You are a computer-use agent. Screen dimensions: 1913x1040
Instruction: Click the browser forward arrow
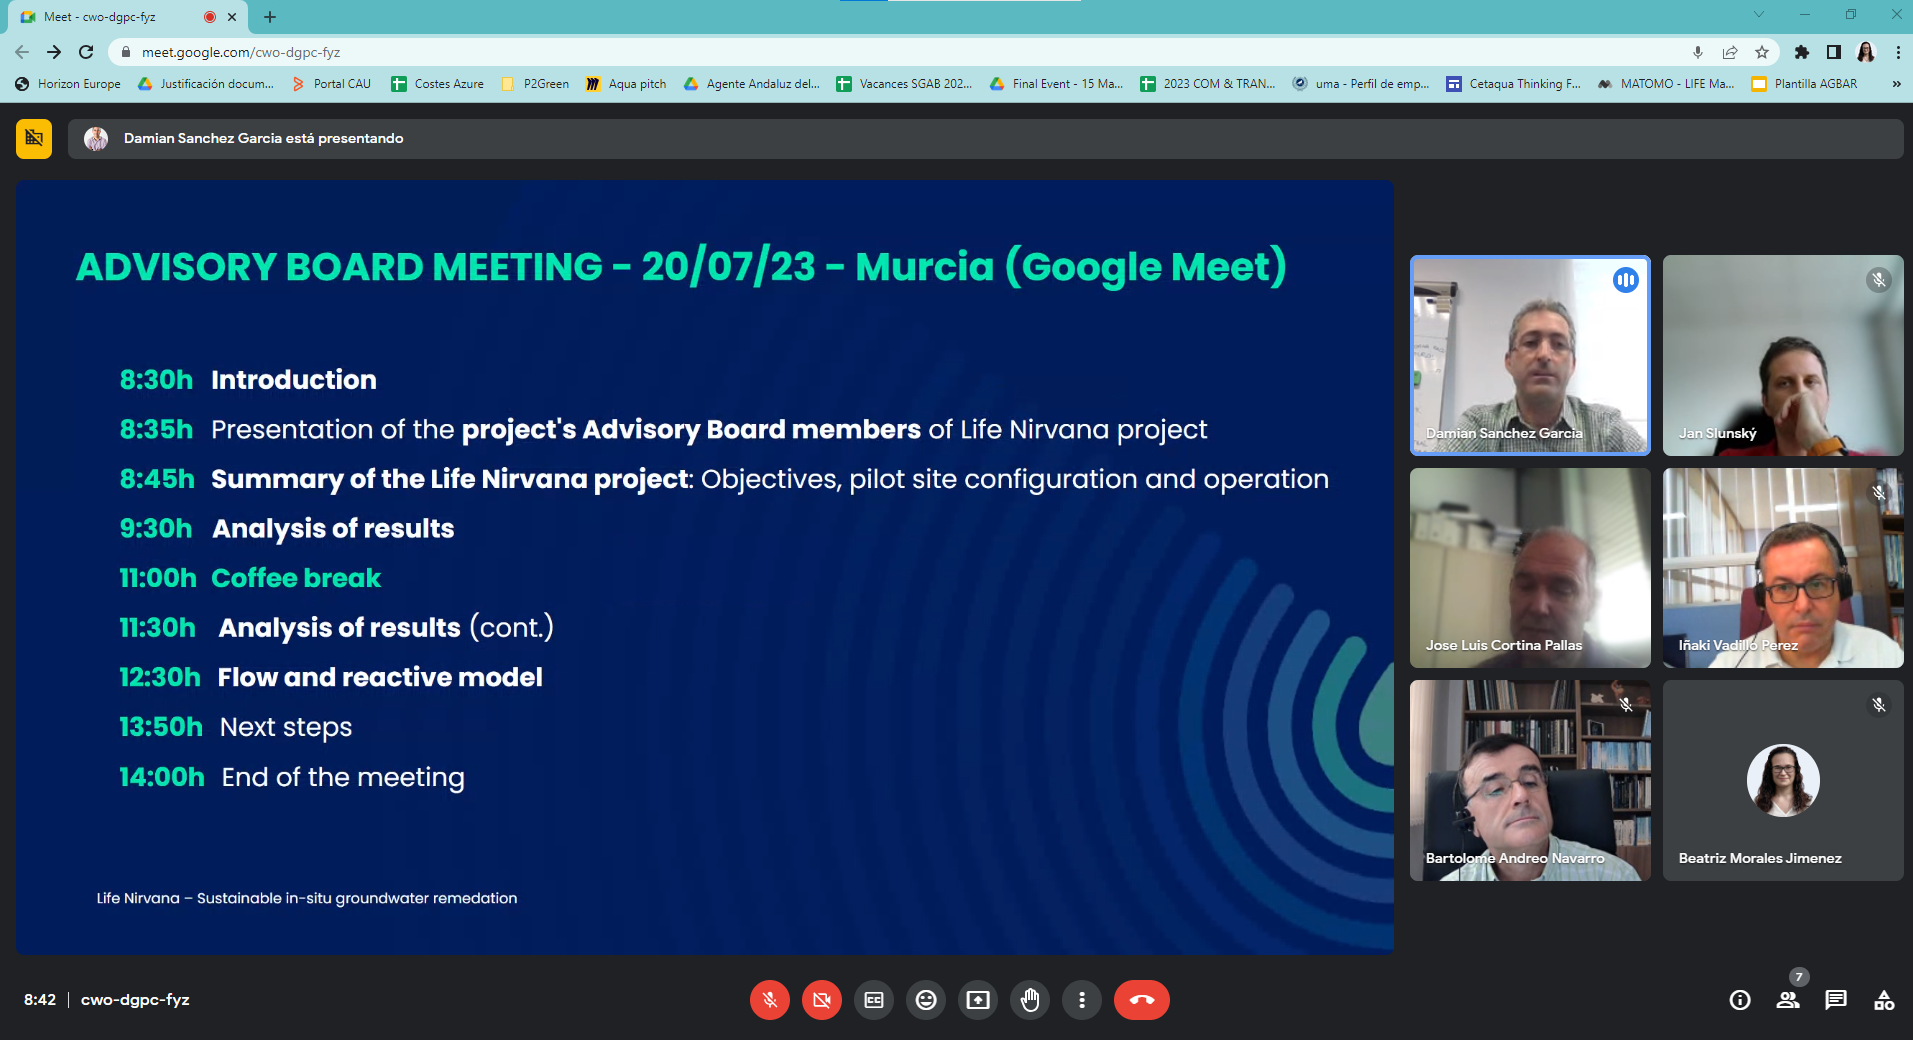pos(54,52)
